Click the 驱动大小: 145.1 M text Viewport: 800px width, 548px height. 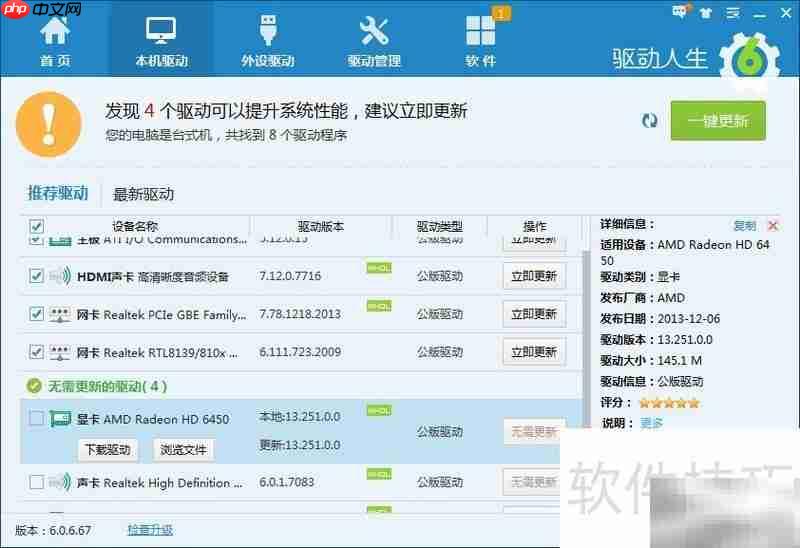(x=651, y=361)
